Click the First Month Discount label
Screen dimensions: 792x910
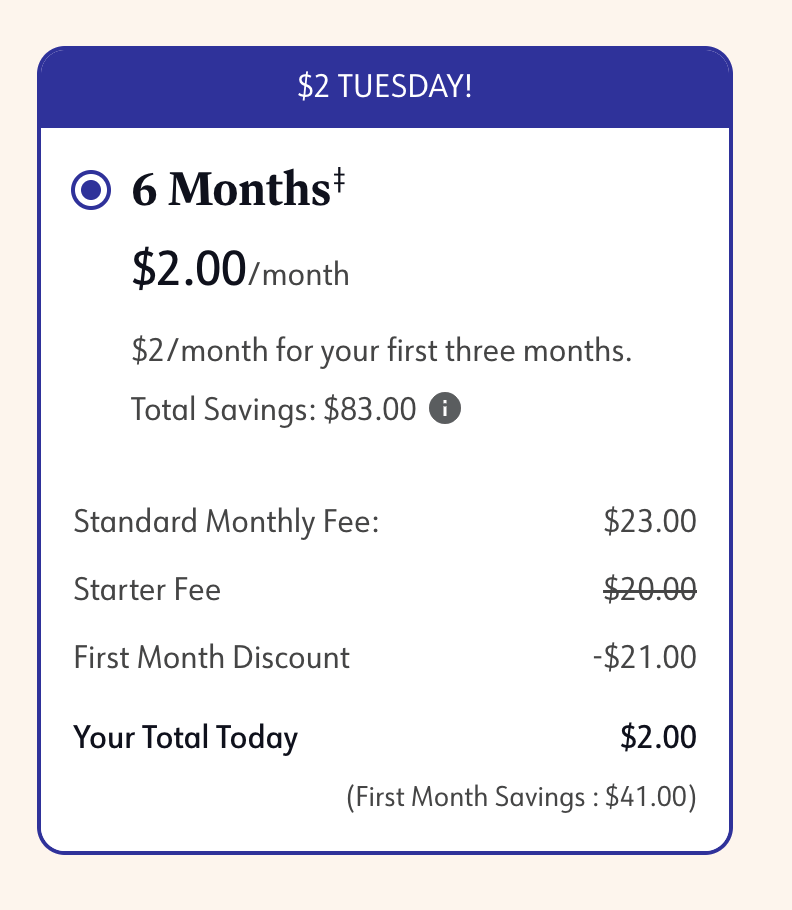coord(212,658)
